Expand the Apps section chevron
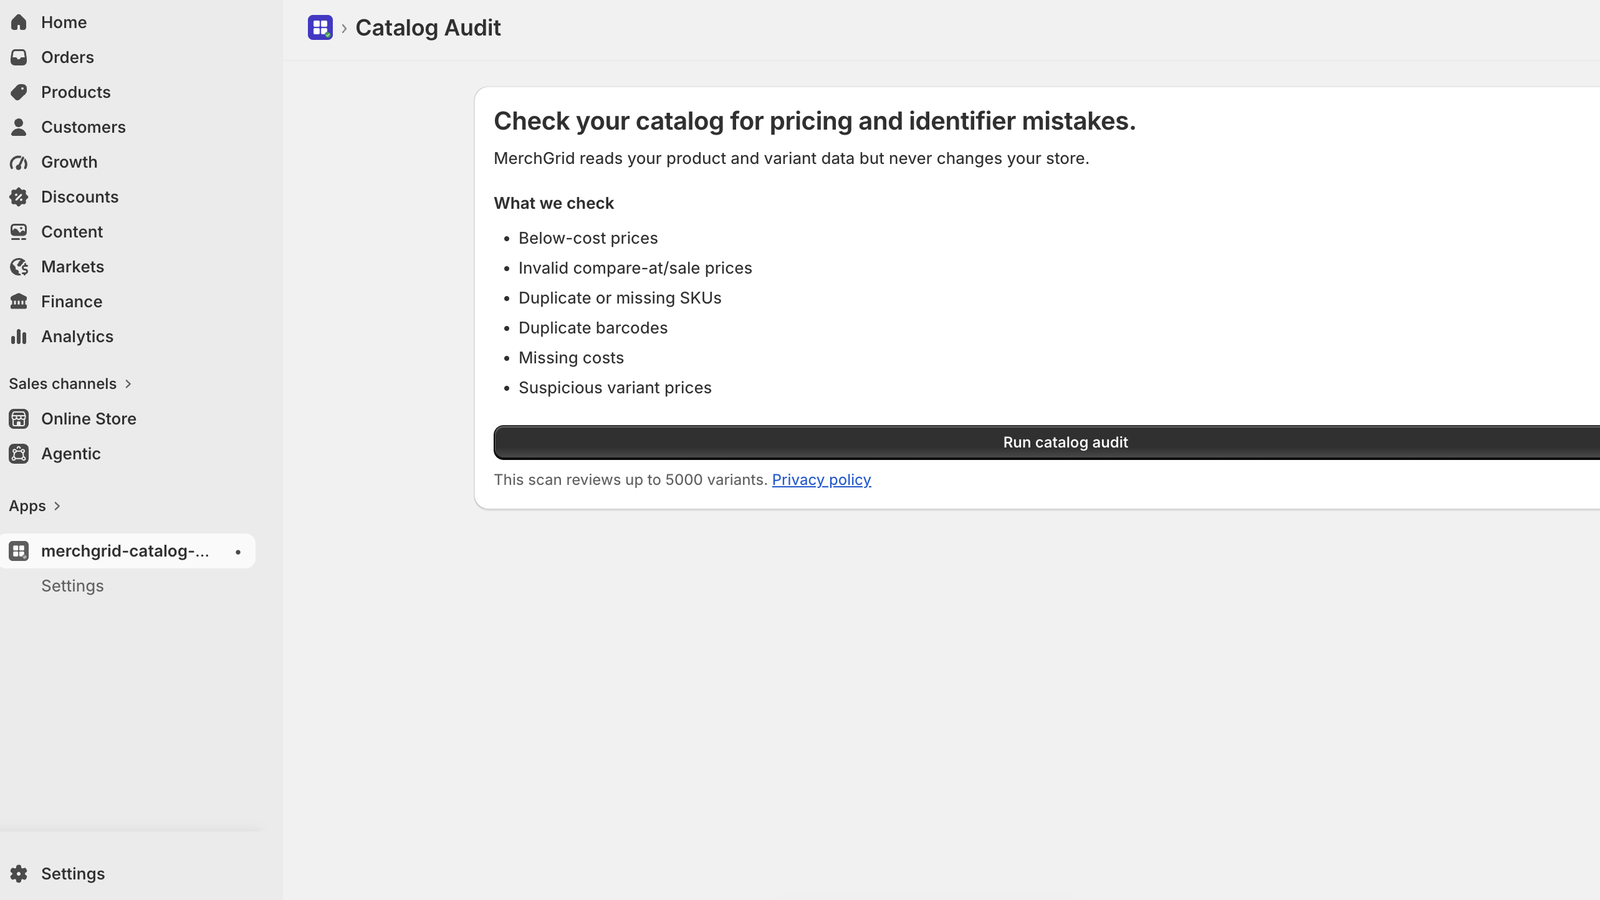Viewport: 1600px width, 900px height. [x=57, y=506]
